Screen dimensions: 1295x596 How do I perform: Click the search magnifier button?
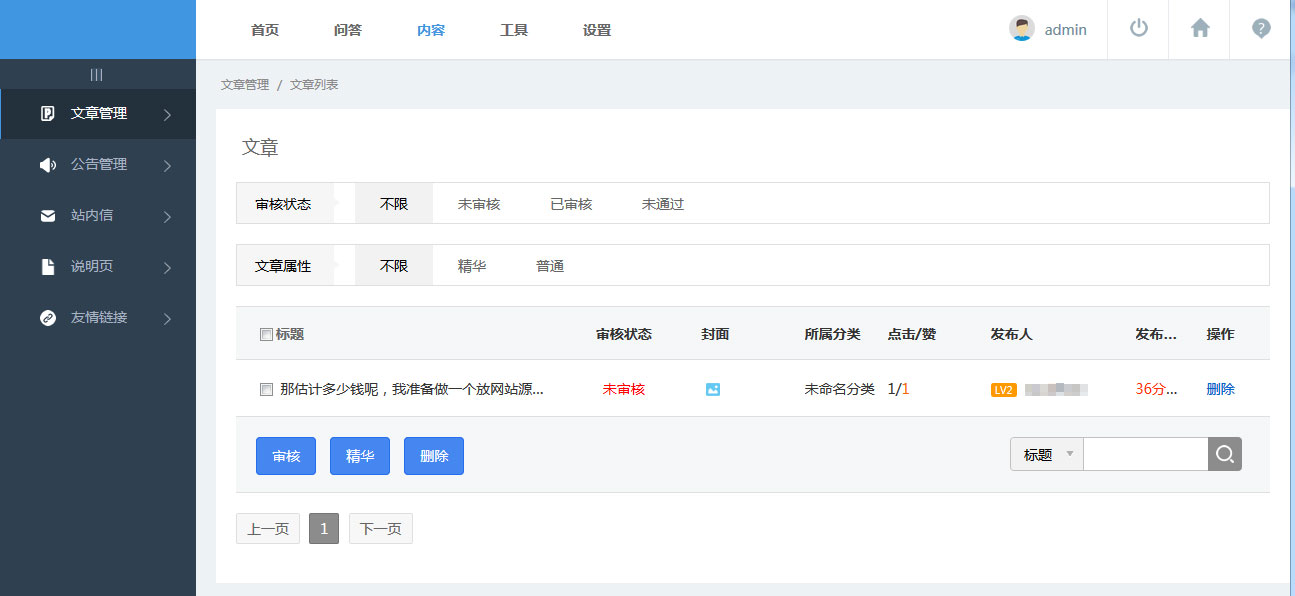[1225, 454]
